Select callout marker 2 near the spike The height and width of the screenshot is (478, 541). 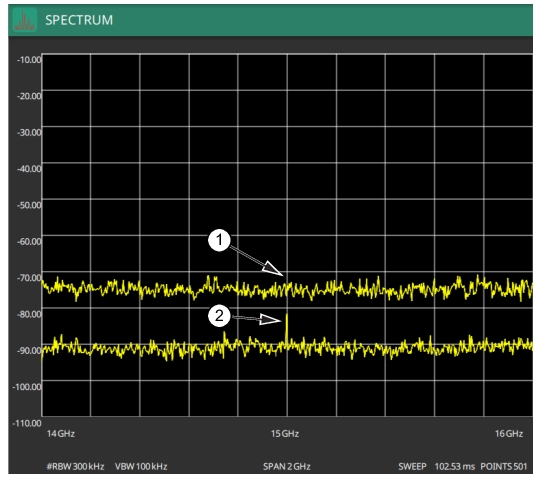pos(219,315)
